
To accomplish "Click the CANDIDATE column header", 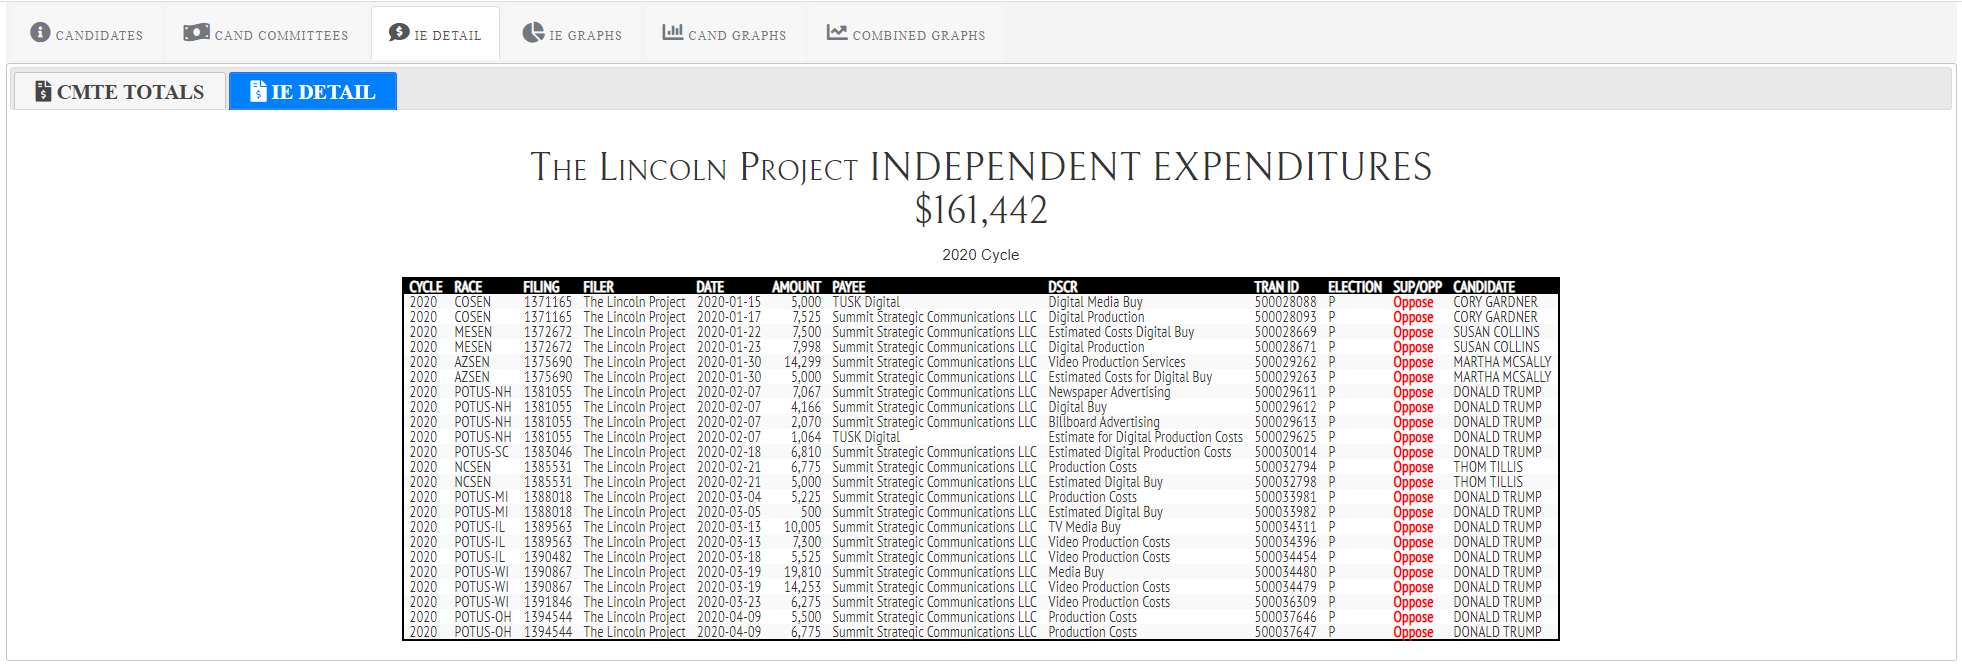I will (1484, 287).
